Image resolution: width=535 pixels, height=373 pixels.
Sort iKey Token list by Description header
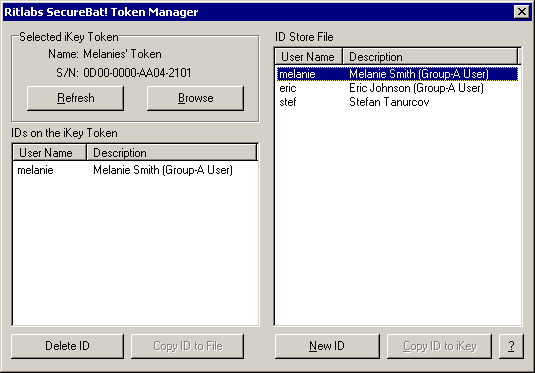[172, 153]
